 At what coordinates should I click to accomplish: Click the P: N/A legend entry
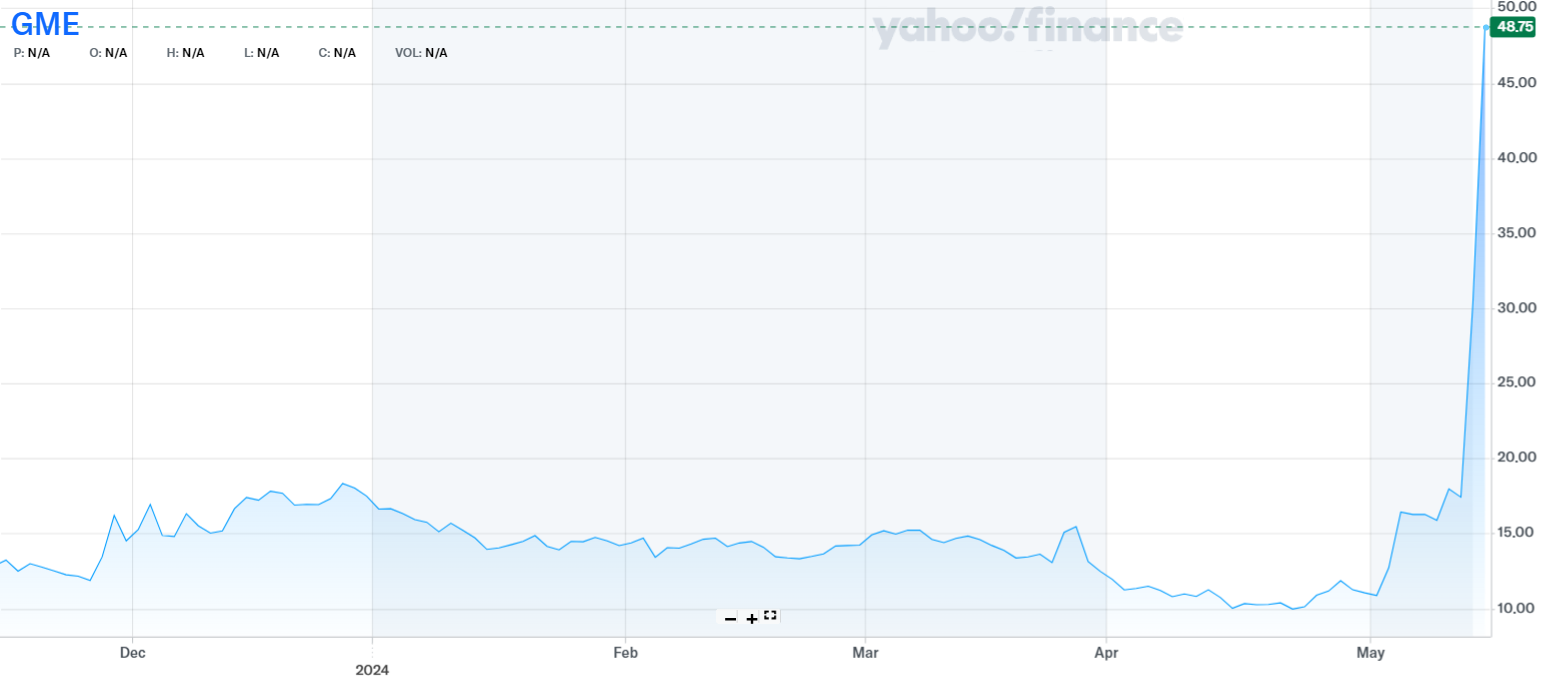31,53
